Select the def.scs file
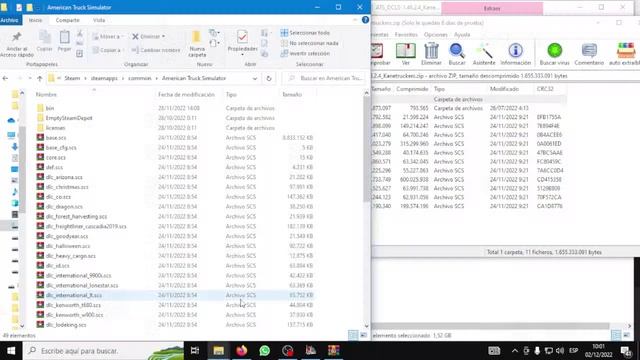 coord(54,167)
